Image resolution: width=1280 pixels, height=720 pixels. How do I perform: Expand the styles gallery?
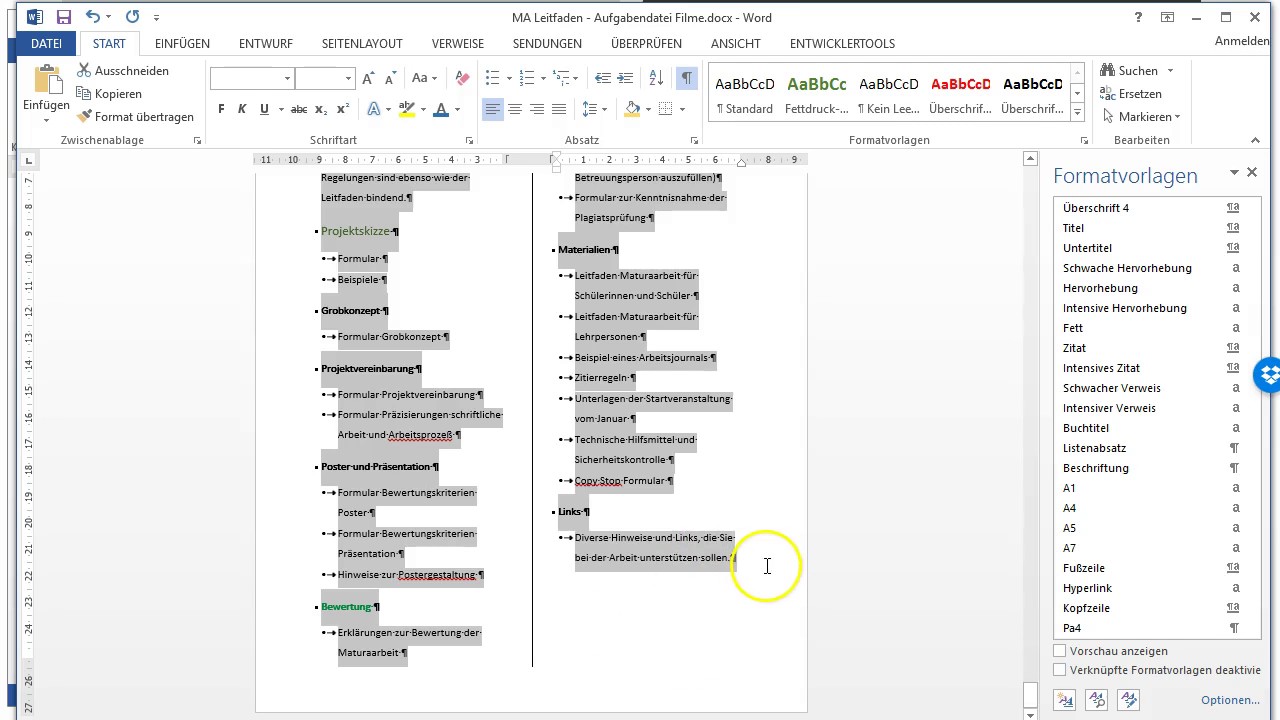(1077, 113)
